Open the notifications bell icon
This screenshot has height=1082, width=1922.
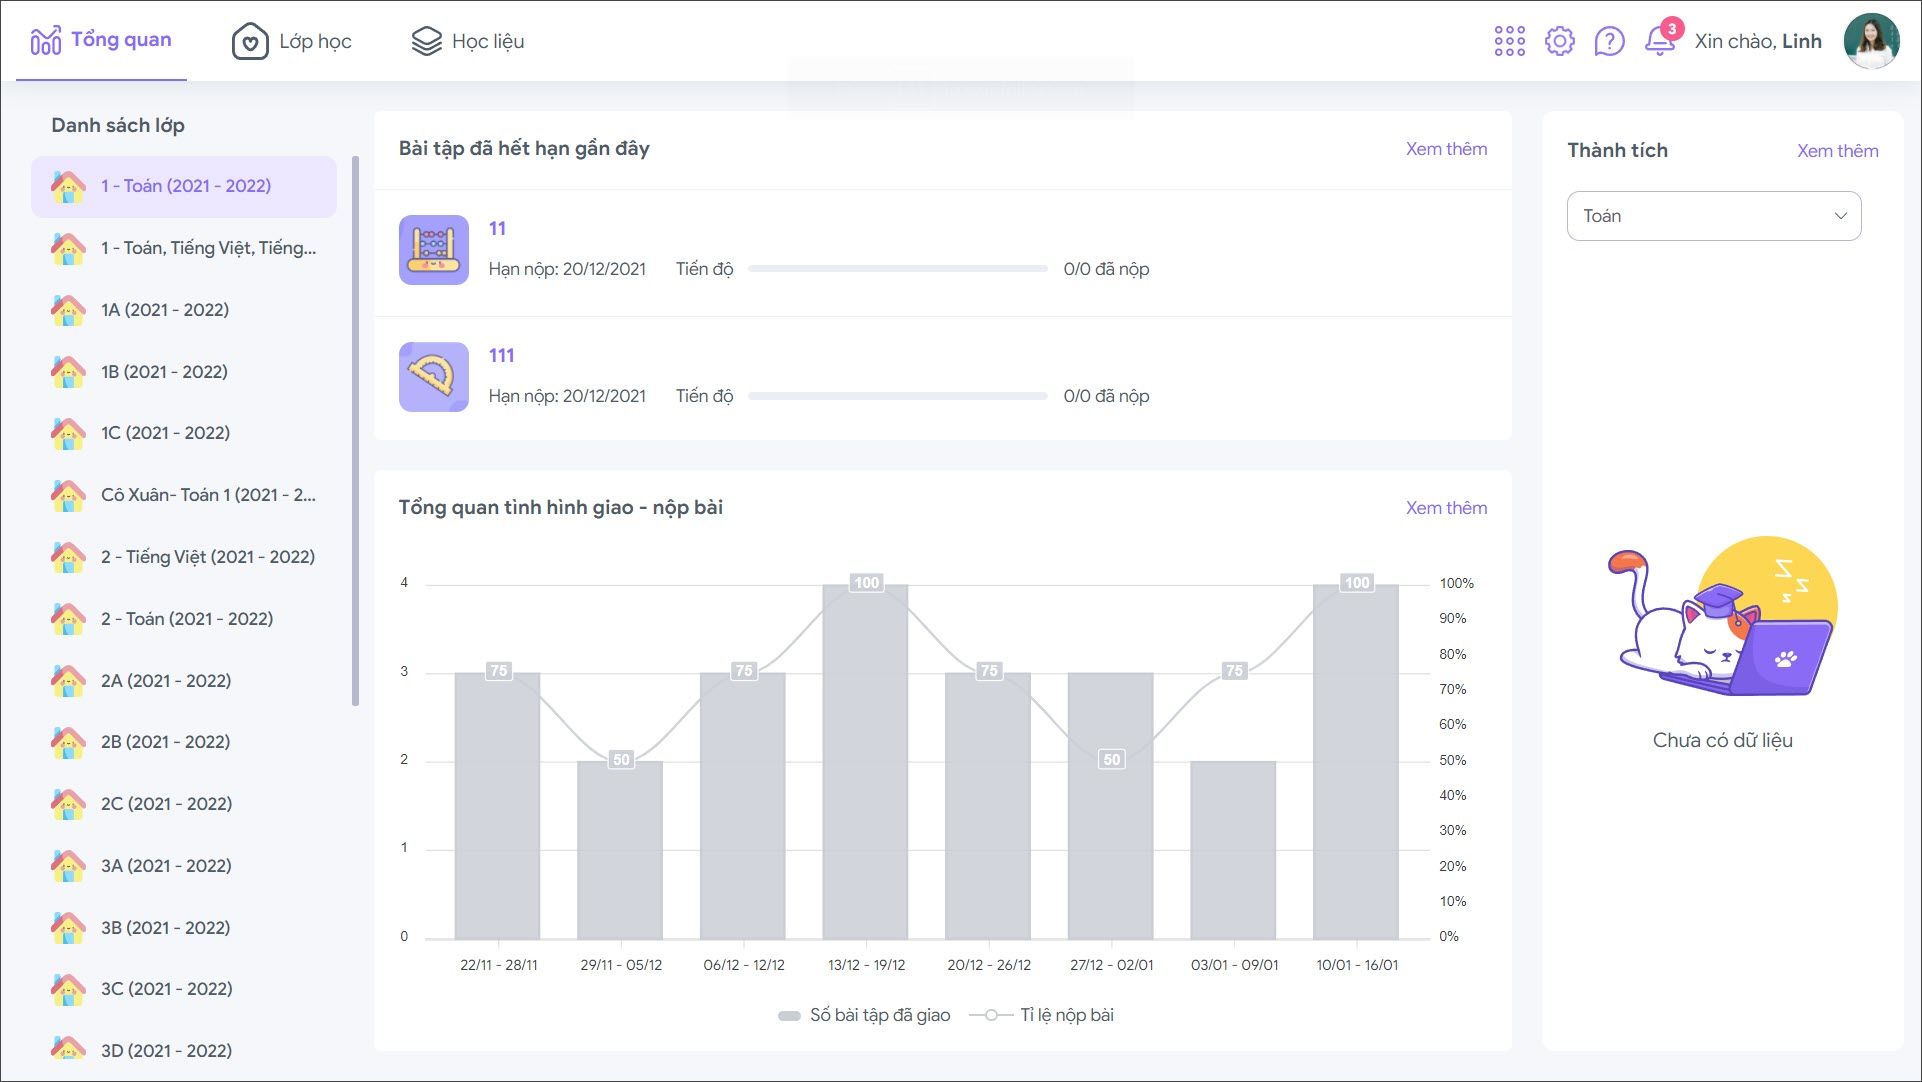(x=1659, y=41)
